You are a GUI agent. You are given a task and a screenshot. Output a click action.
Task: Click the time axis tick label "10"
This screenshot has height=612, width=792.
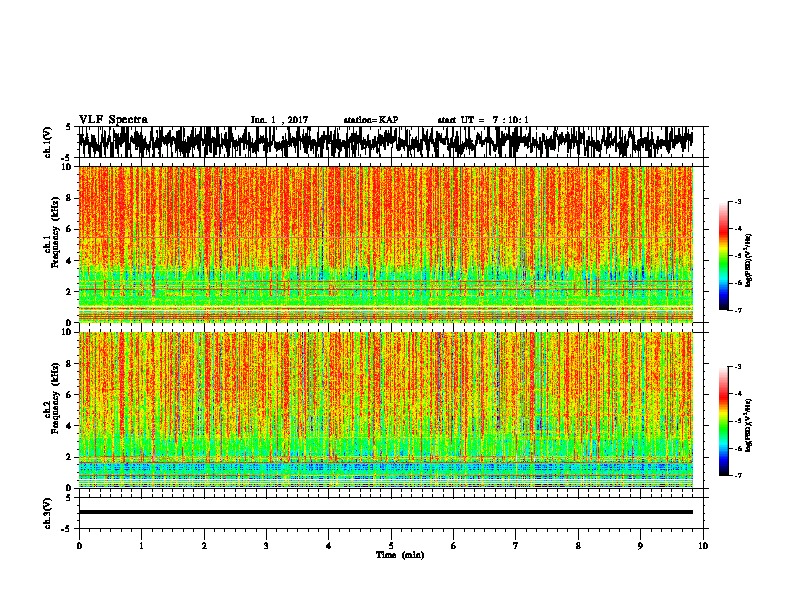click(703, 546)
